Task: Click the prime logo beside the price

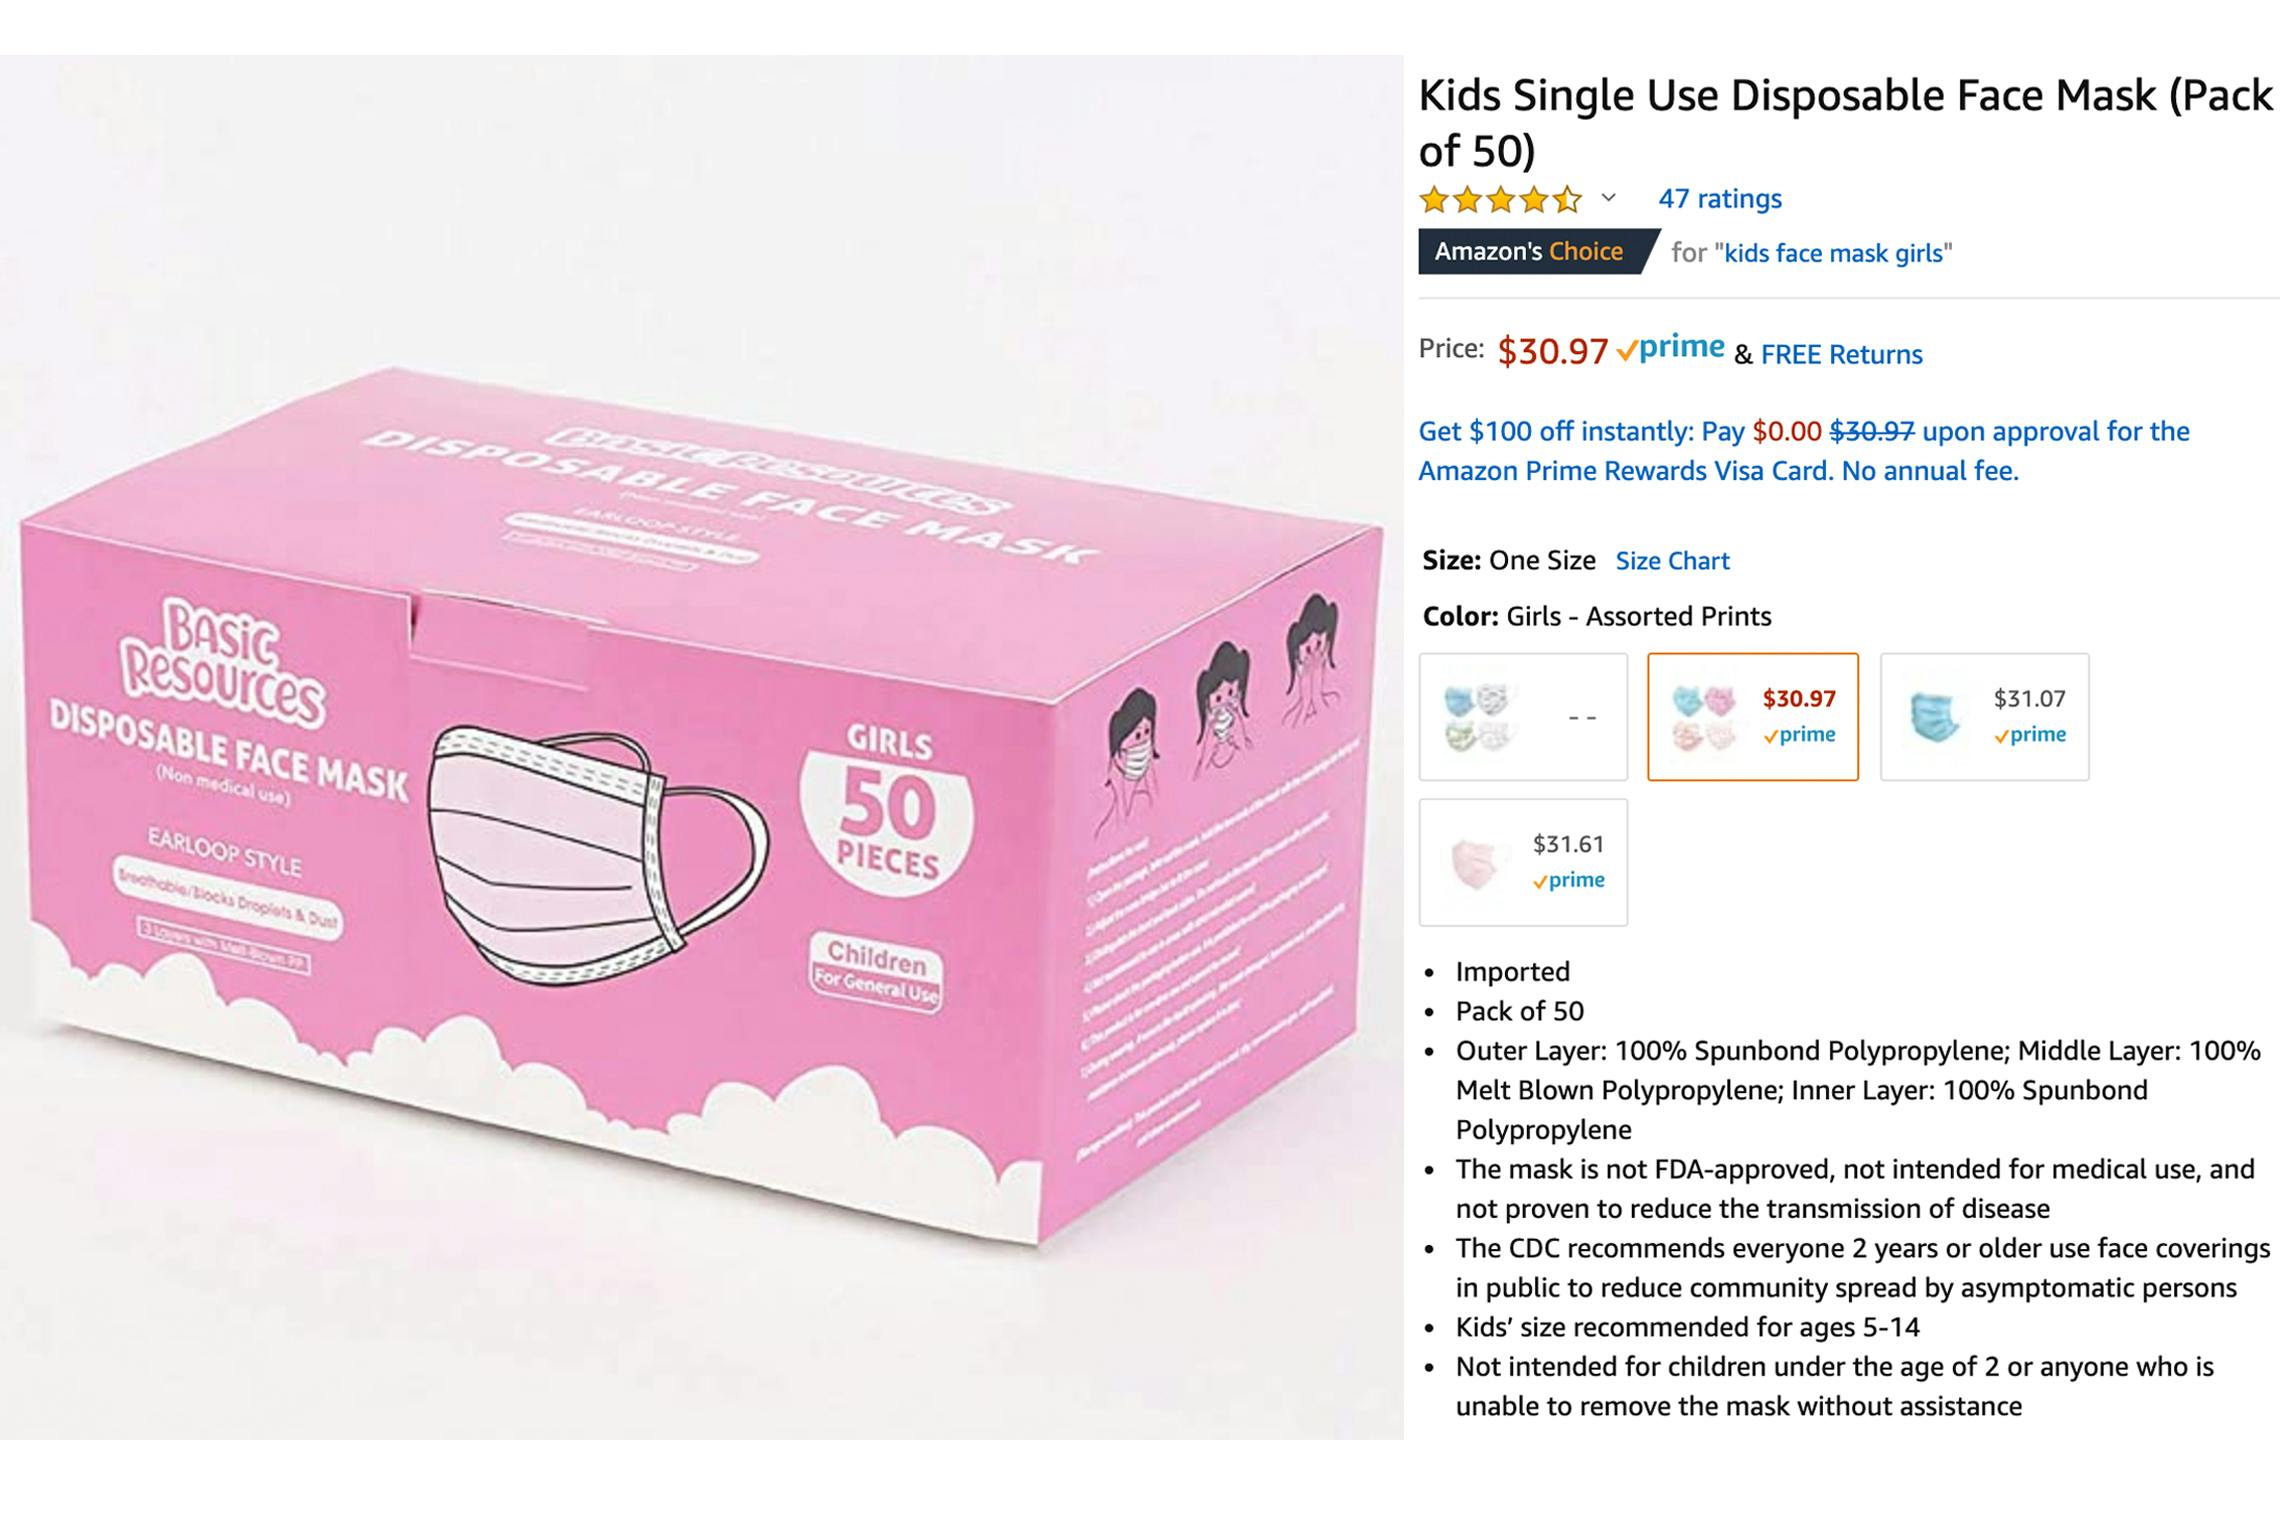Action: (x=1670, y=348)
